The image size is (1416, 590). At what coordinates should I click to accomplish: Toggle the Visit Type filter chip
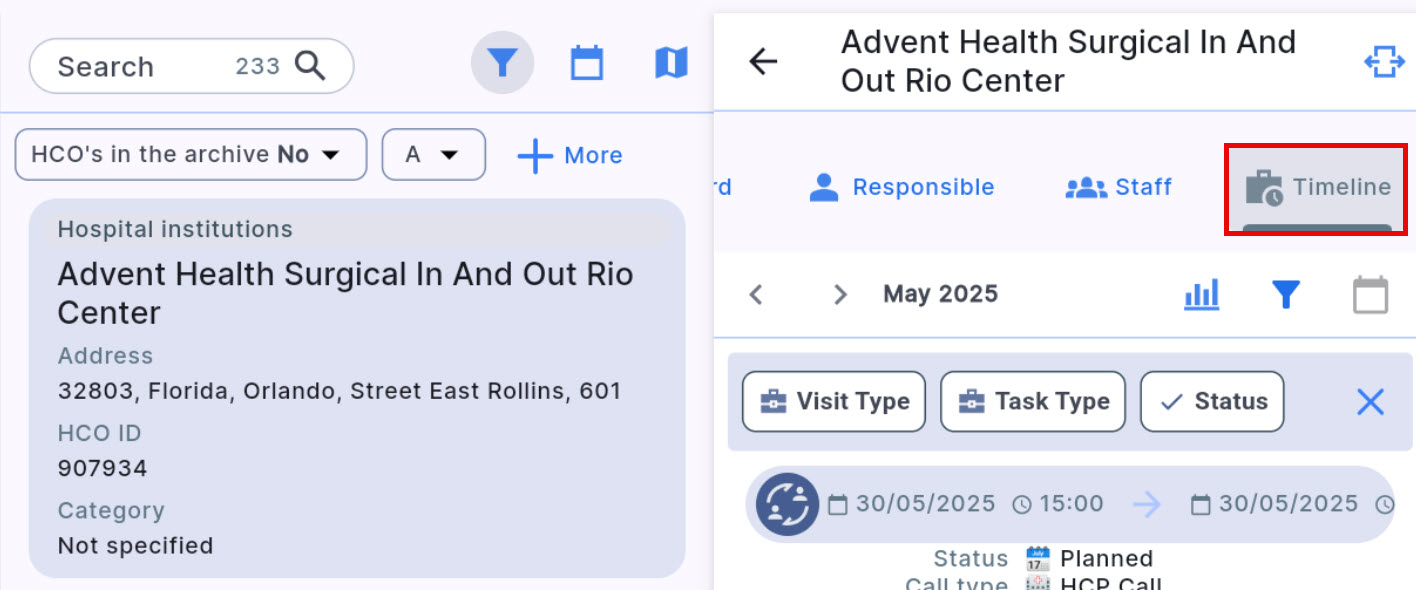click(x=834, y=402)
